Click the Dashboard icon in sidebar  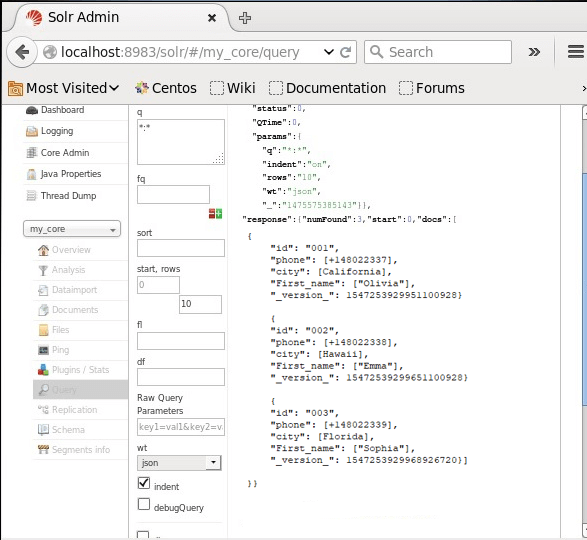(32, 110)
